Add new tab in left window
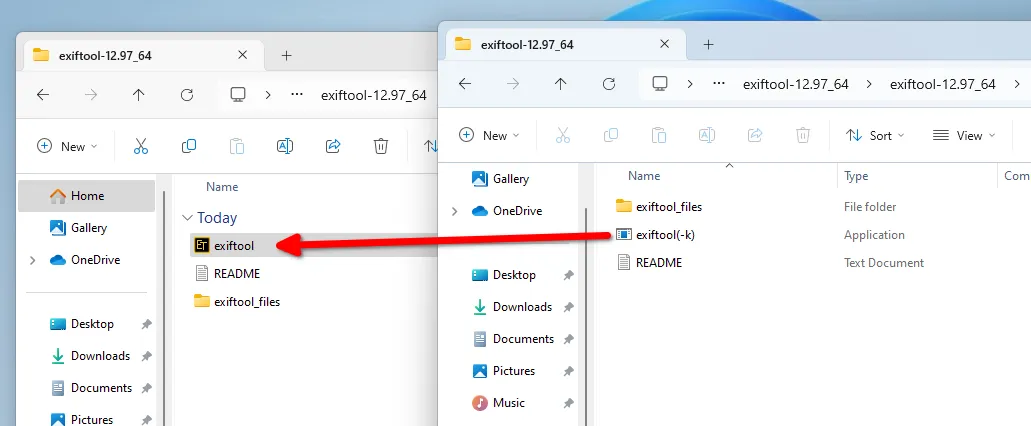 point(286,56)
